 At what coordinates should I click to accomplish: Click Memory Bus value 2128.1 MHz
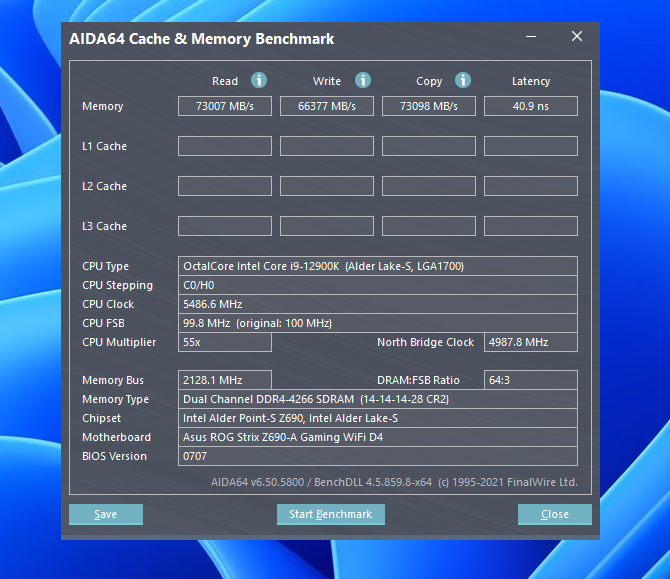coord(225,380)
